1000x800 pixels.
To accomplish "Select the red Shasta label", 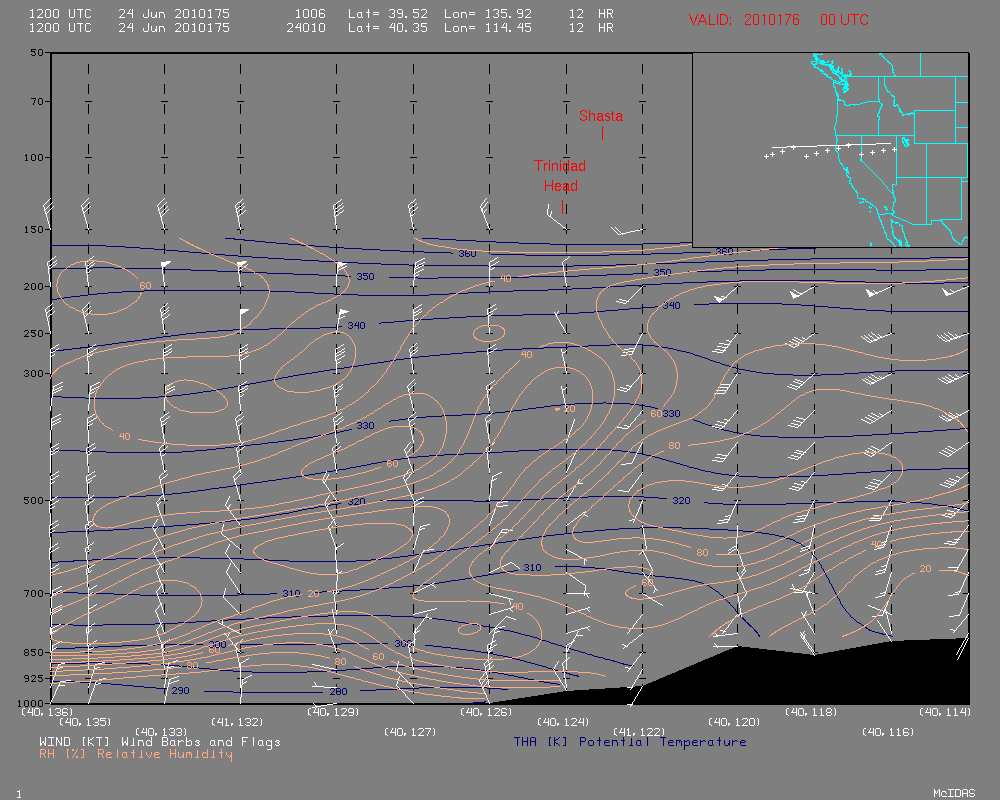I will click(601, 116).
